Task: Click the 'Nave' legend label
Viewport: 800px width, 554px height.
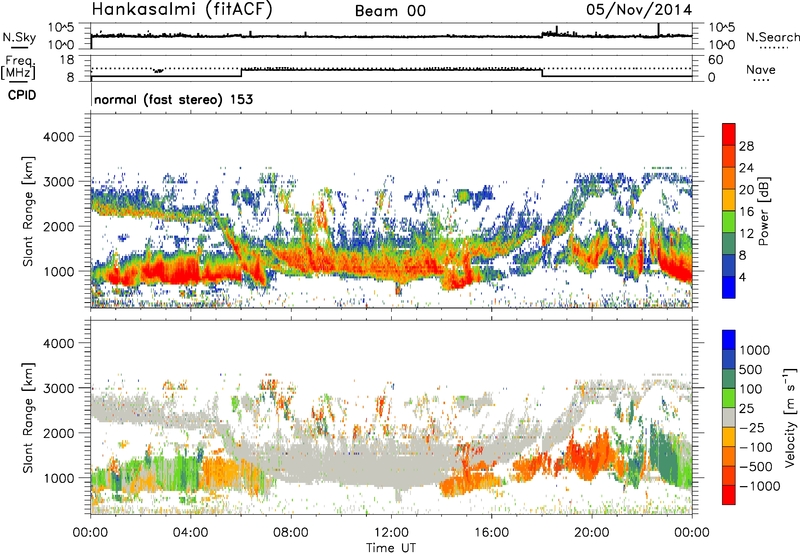Action: point(761,69)
